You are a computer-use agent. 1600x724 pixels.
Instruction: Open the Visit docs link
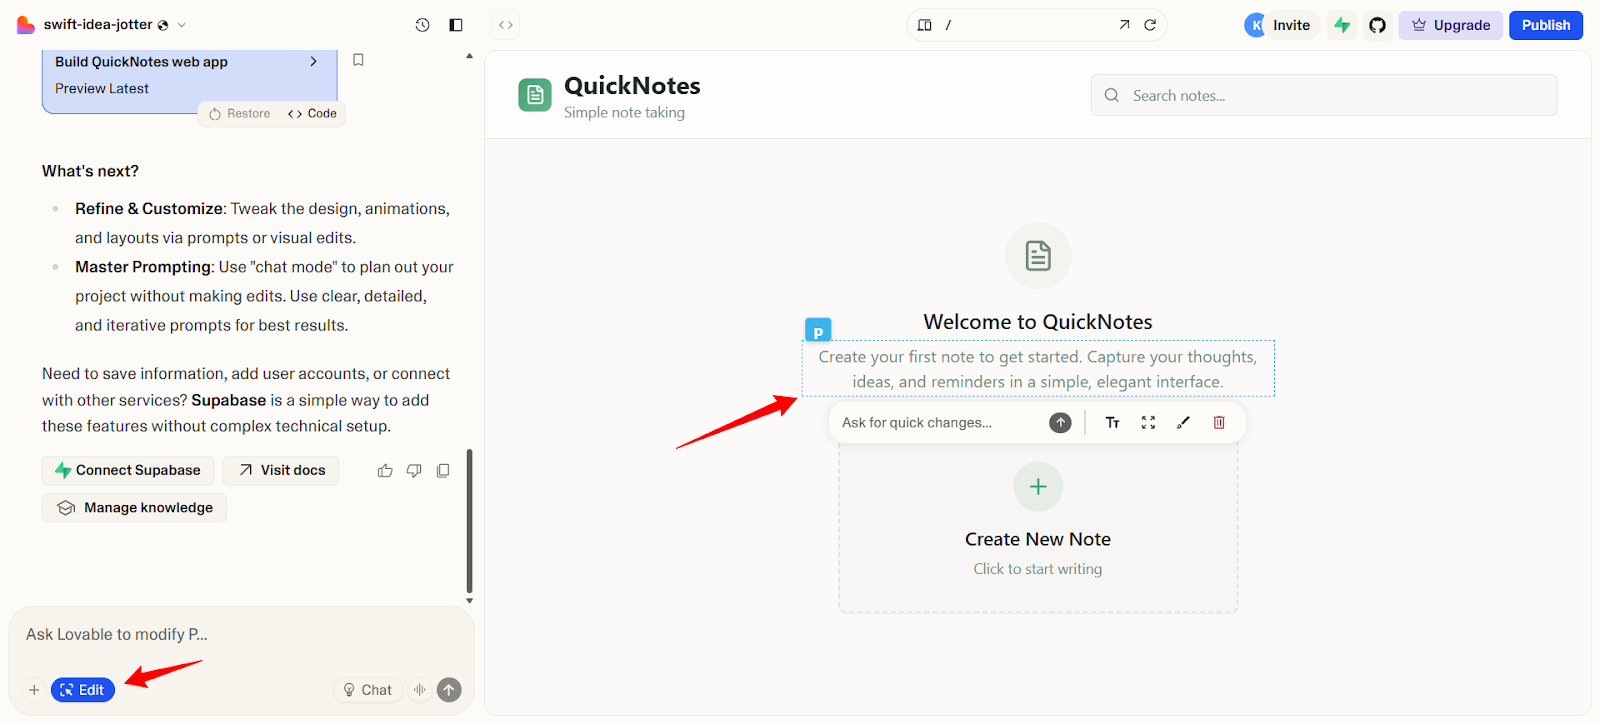point(281,470)
